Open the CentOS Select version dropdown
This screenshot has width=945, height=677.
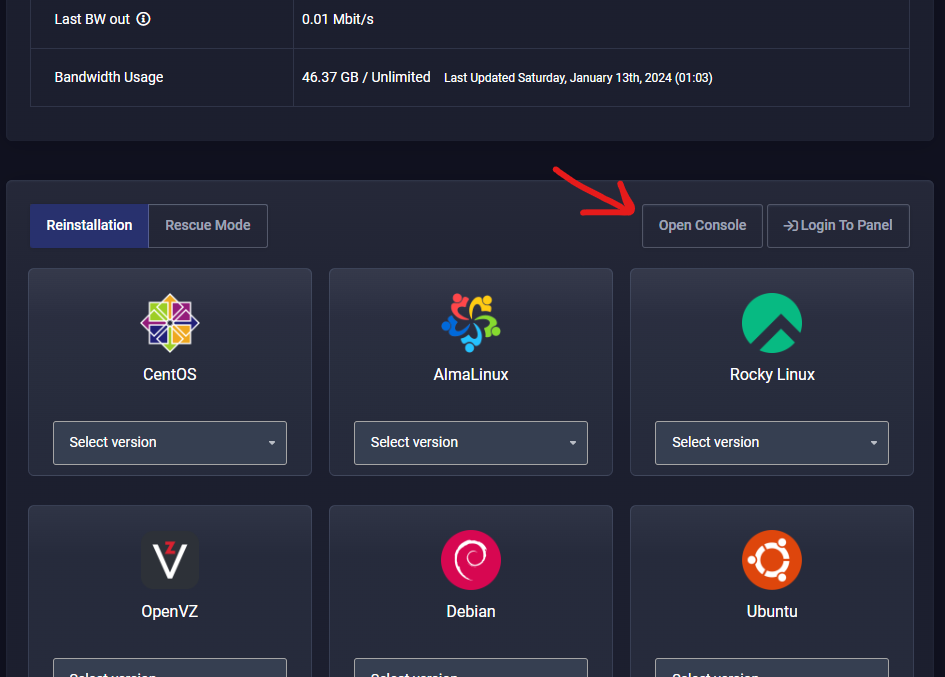point(170,442)
